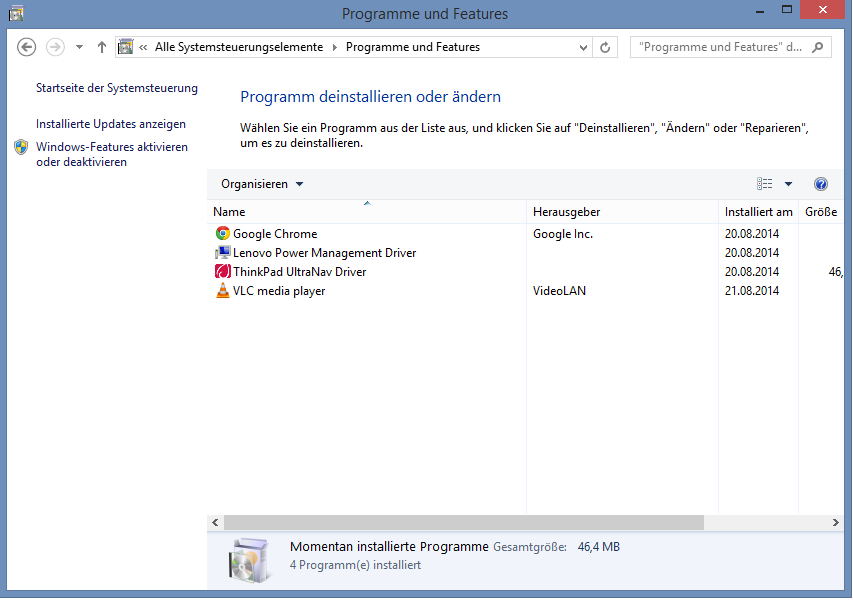Select Lenovo Power Management Driver entry
Viewport: 853px width, 600px height.
pyautogui.click(x=324, y=252)
